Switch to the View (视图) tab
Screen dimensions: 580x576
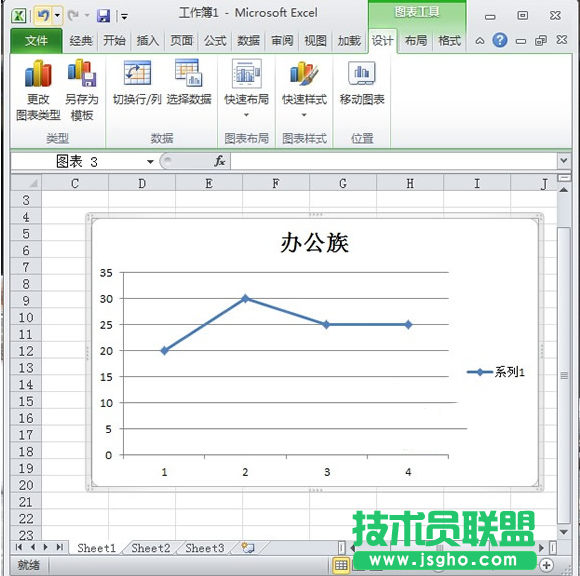(x=315, y=41)
